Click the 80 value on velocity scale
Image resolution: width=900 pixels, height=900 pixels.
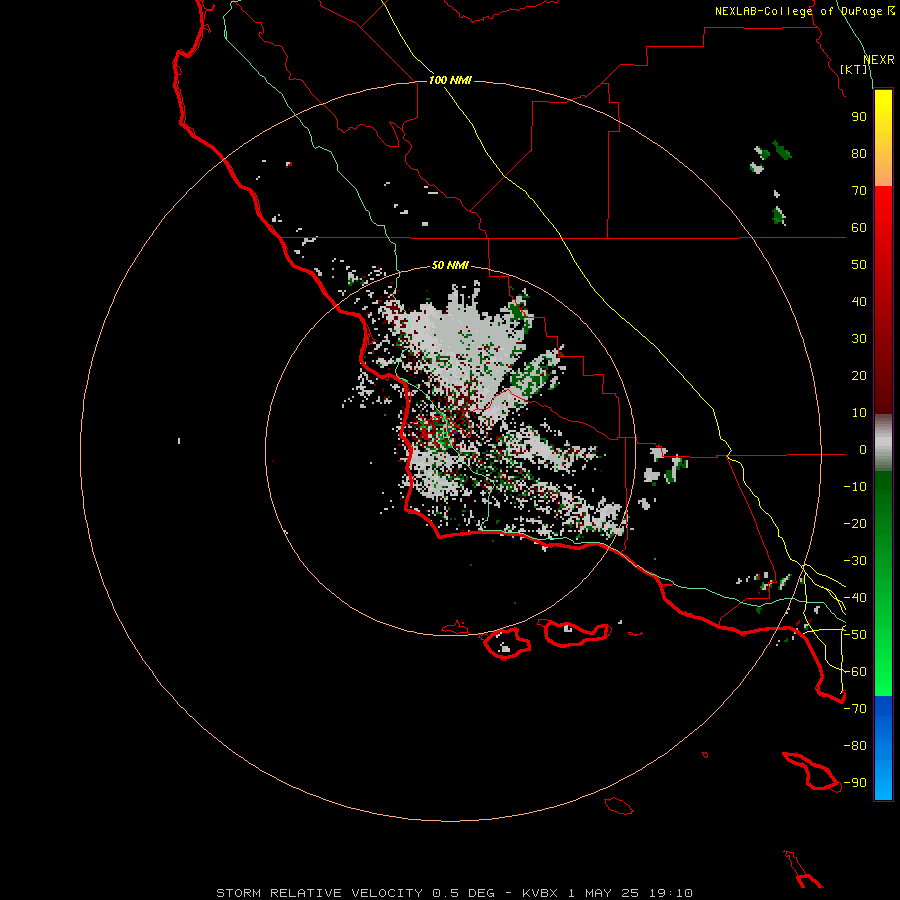(859, 153)
